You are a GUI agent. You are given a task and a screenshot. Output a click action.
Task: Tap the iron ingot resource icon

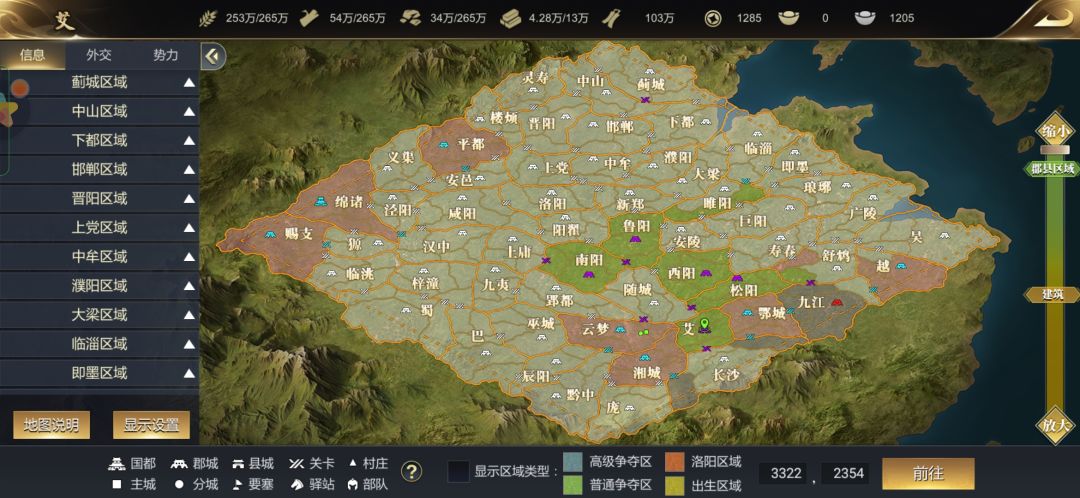(x=511, y=18)
